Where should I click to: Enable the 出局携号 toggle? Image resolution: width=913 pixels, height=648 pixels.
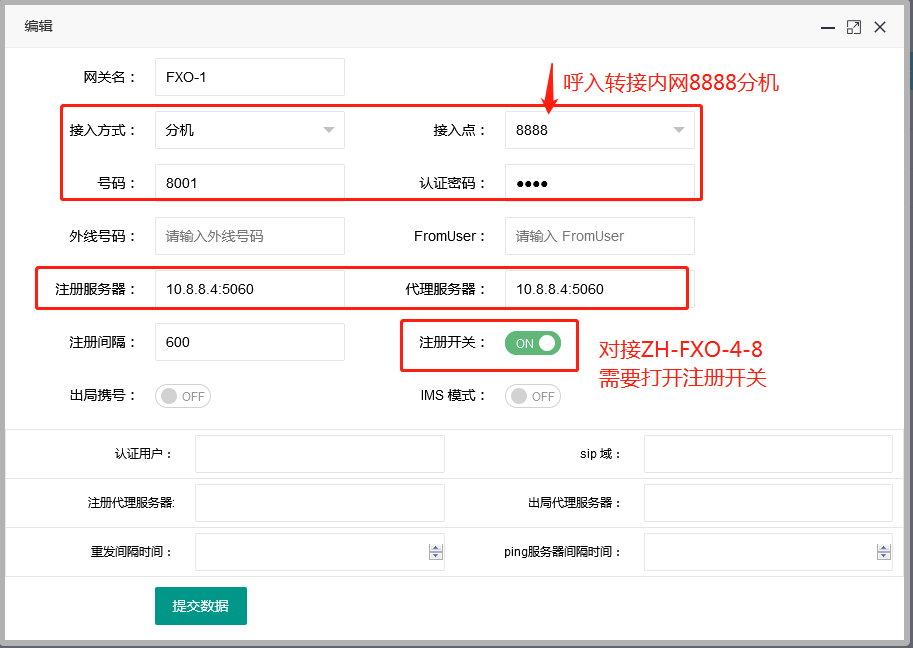(x=183, y=396)
